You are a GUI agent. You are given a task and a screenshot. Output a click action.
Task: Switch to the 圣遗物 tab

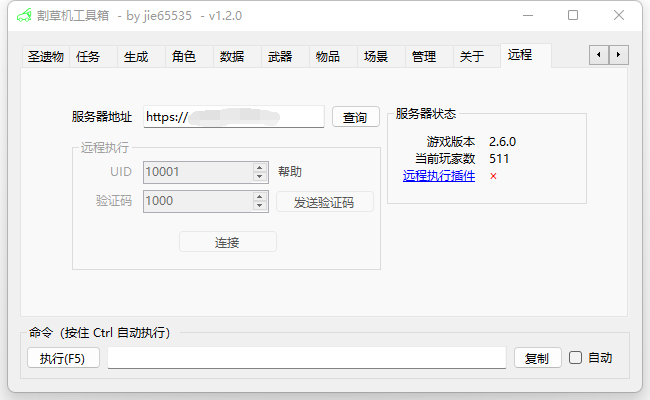pos(46,57)
